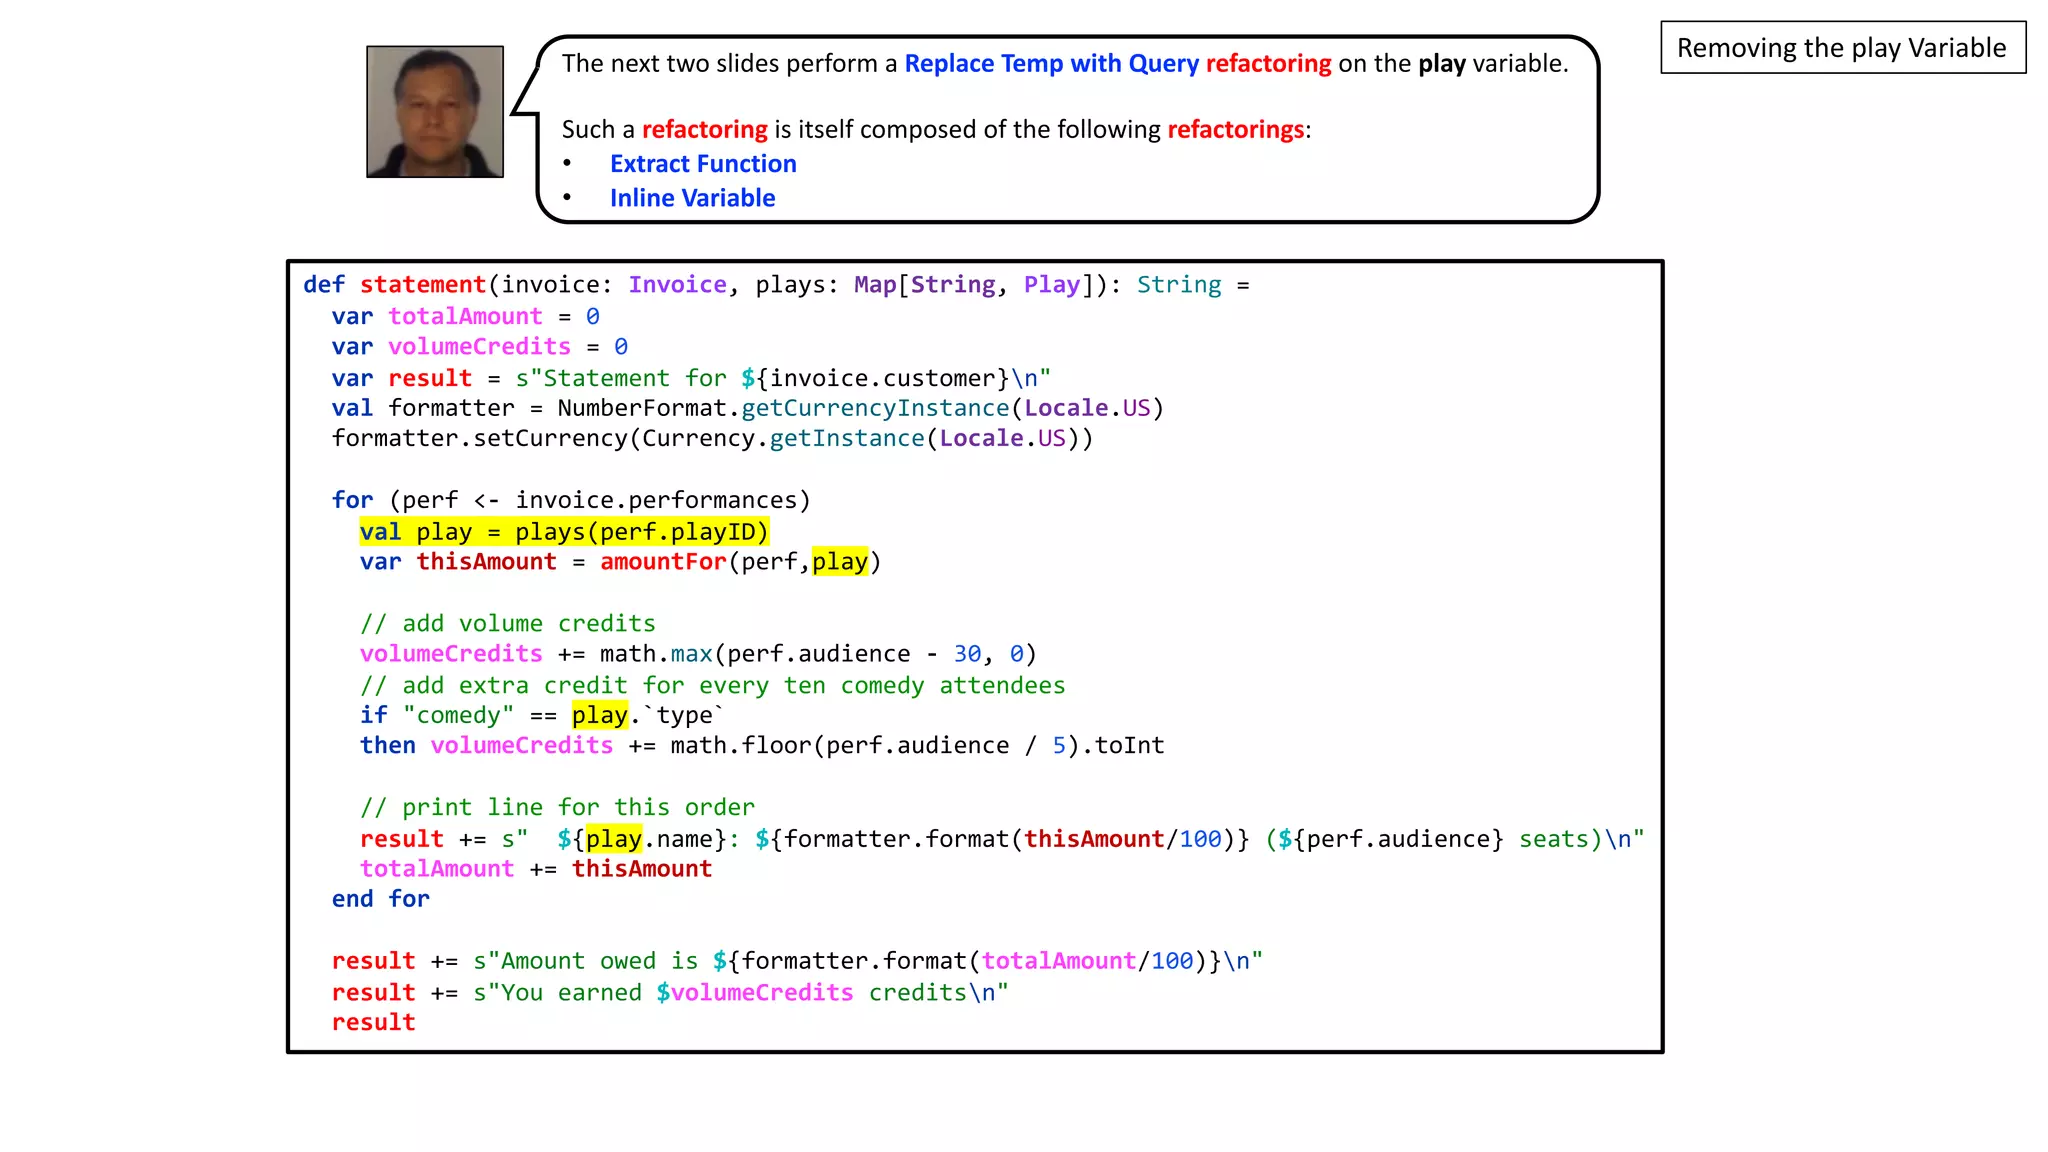Screen dimensions: 2048x1152
Task: Click the final 'result' return line
Action: pyautogui.click(x=373, y=1022)
